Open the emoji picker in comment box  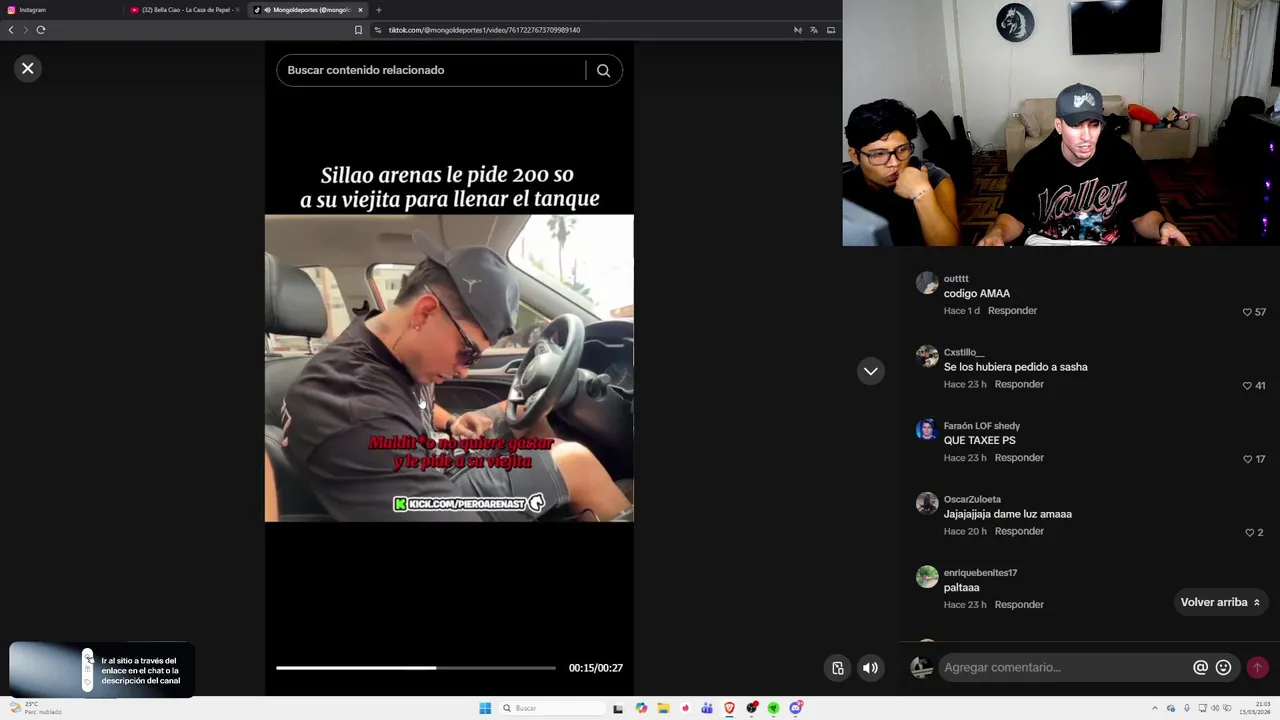(1223, 668)
